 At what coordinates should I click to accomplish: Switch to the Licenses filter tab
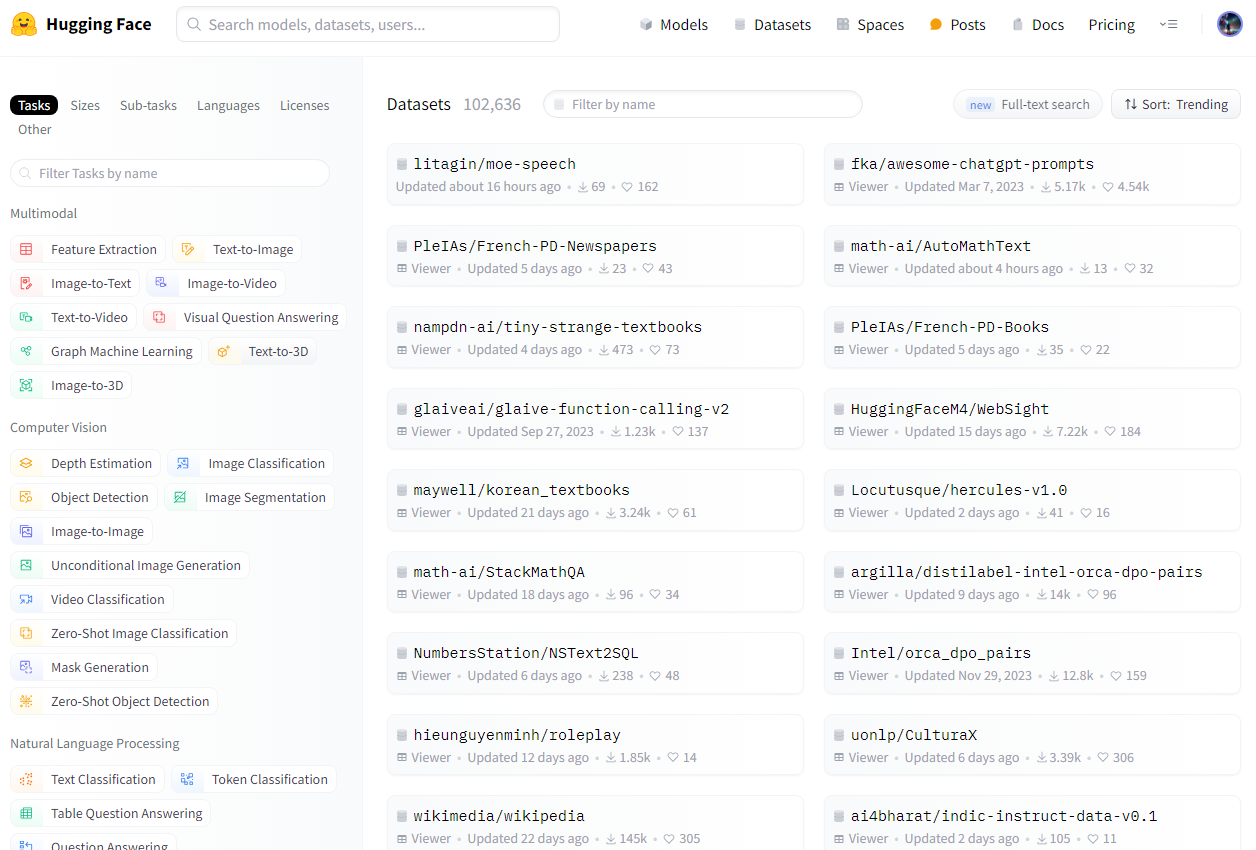tap(305, 106)
